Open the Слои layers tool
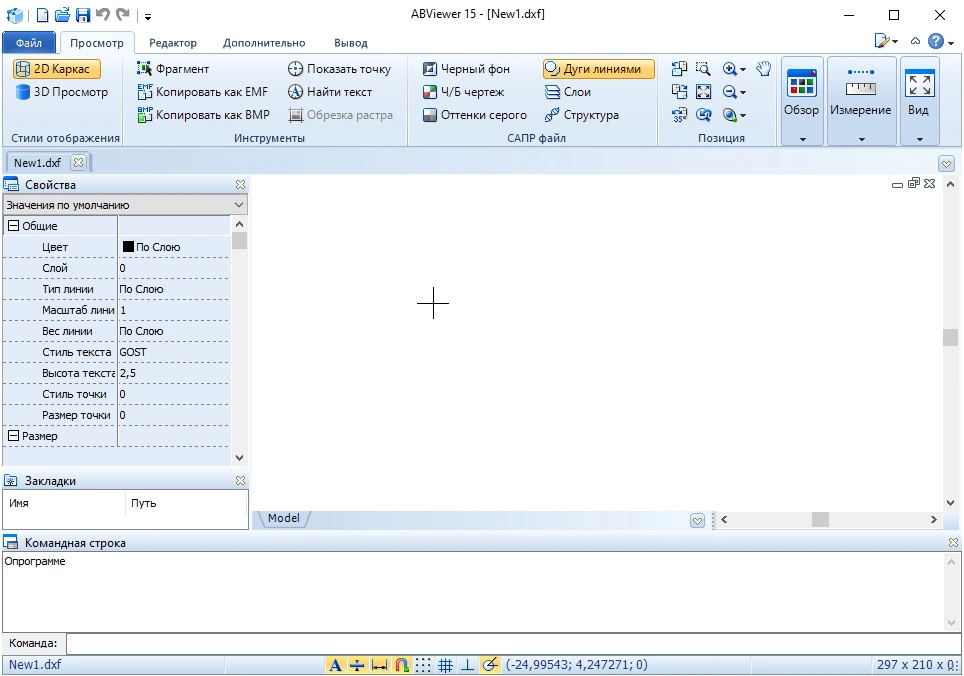 [x=567, y=92]
